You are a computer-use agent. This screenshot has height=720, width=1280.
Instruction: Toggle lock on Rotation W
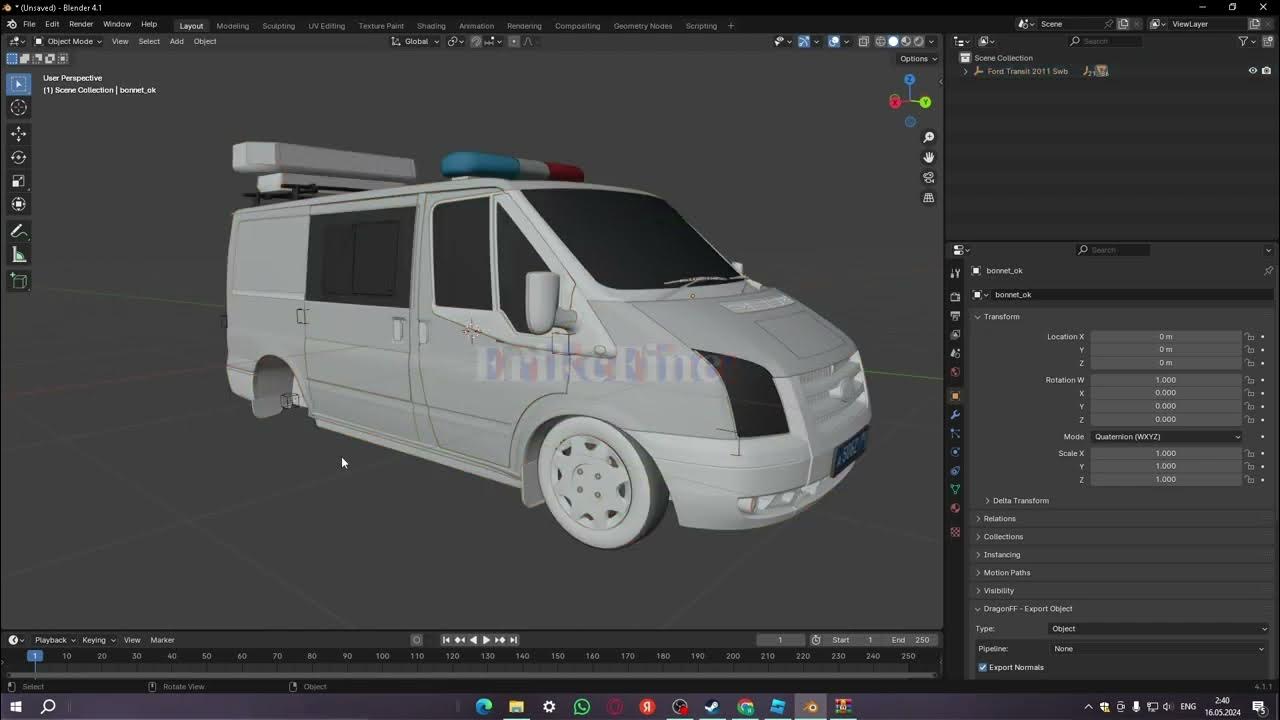1250,380
